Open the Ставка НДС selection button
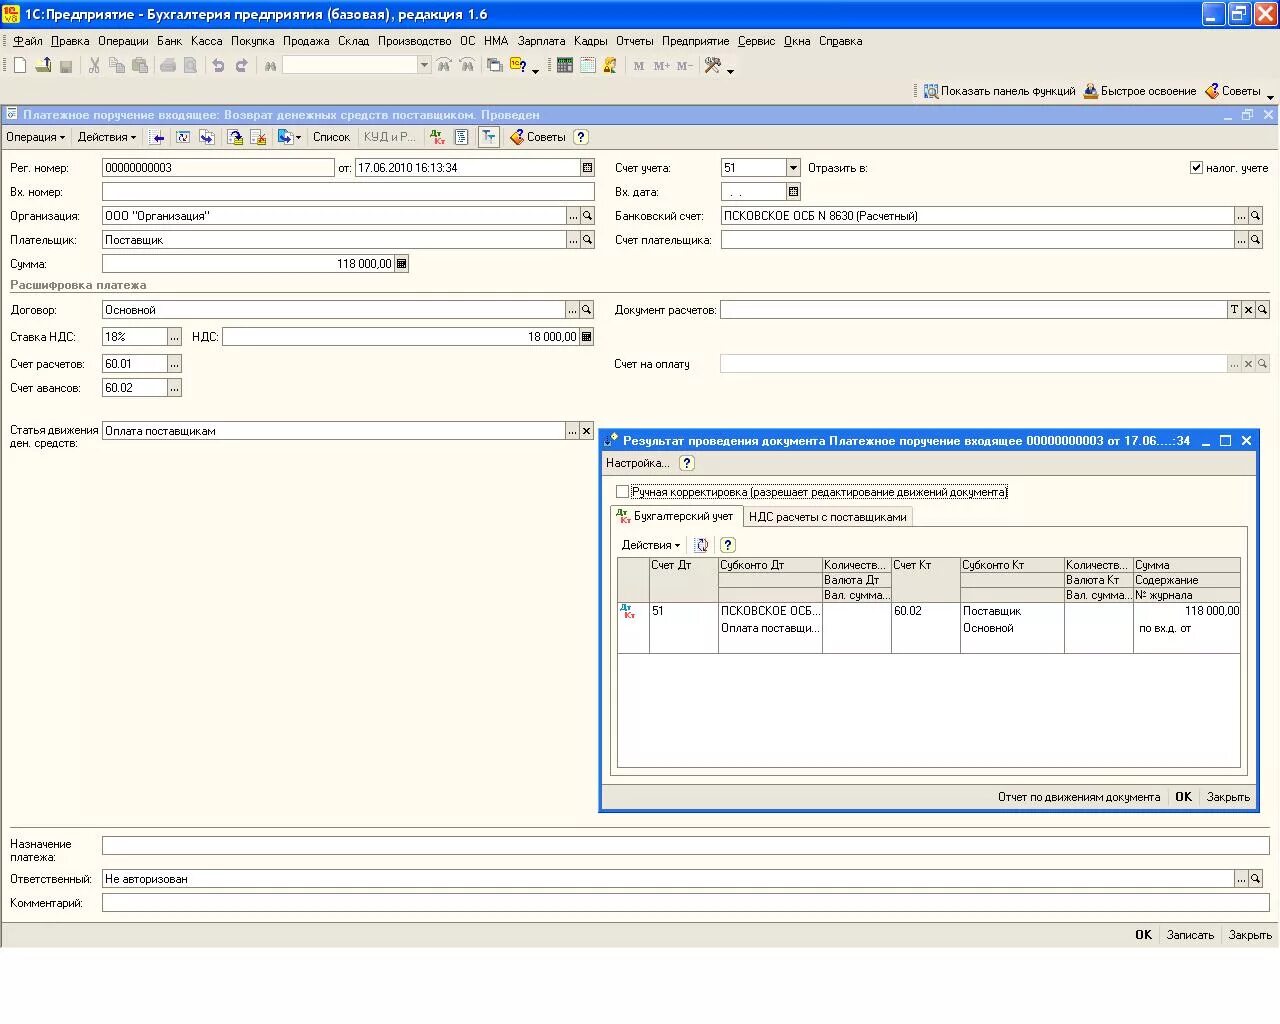Image resolution: width=1280 pixels, height=1024 pixels. pyautogui.click(x=175, y=337)
